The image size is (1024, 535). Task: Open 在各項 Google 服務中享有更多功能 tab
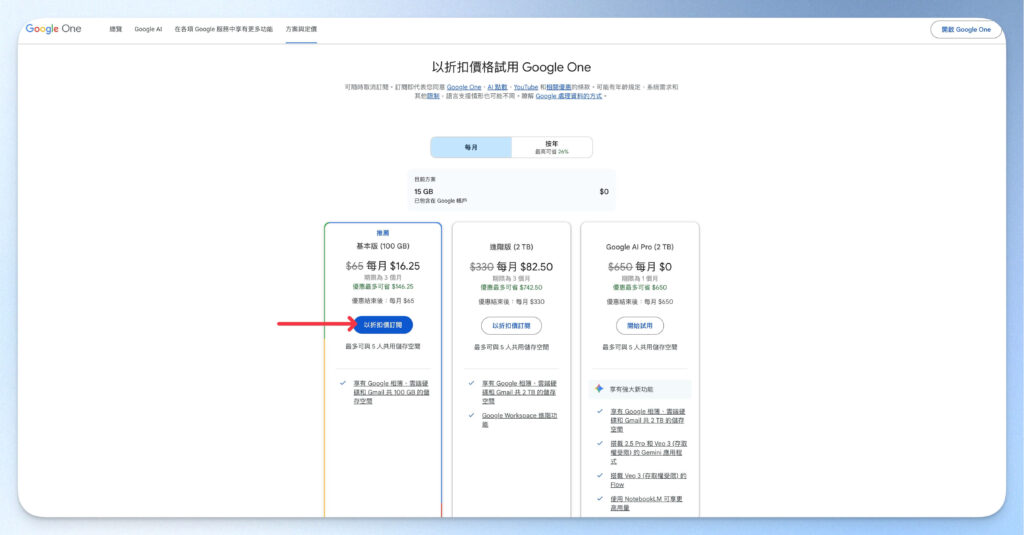tap(223, 29)
